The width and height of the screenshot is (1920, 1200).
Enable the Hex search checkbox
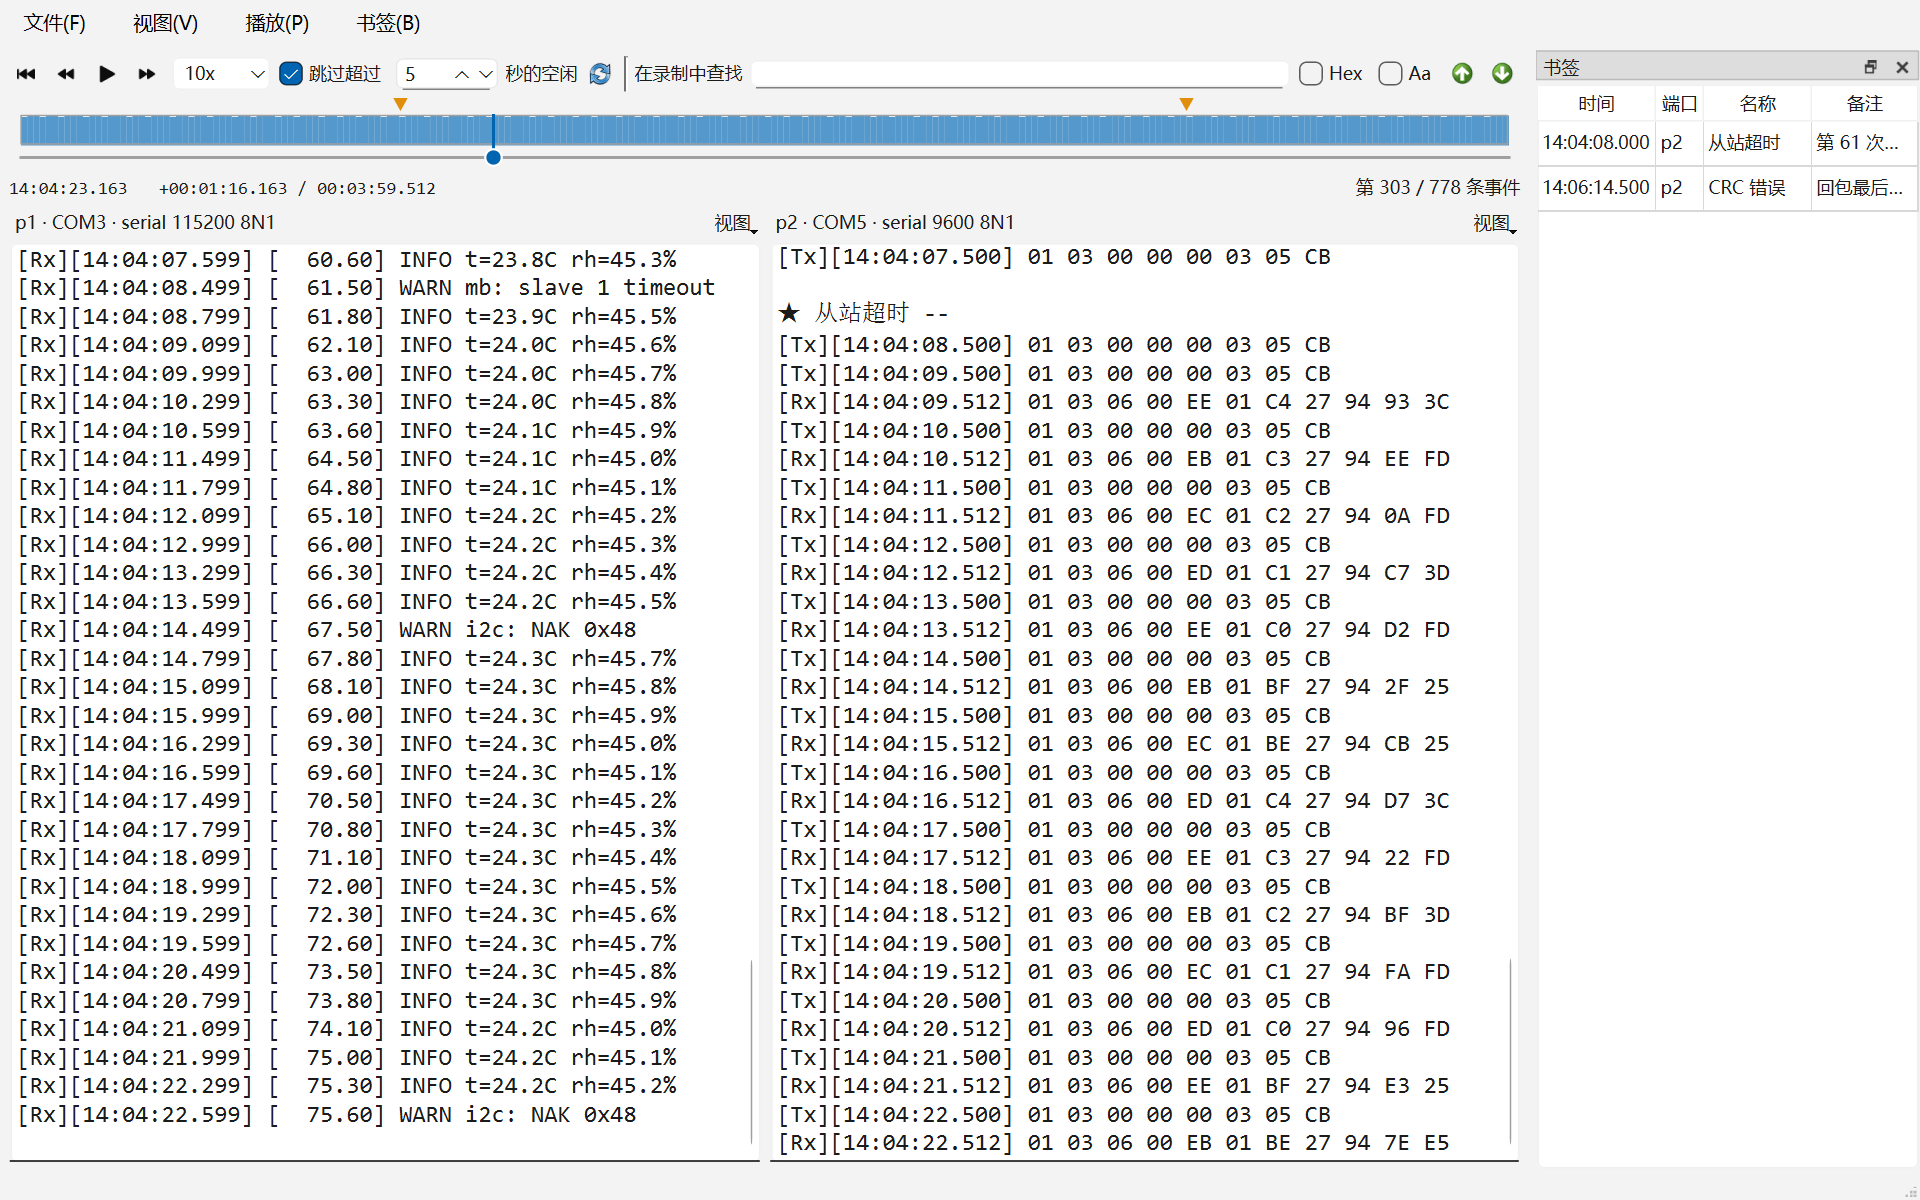pos(1311,73)
